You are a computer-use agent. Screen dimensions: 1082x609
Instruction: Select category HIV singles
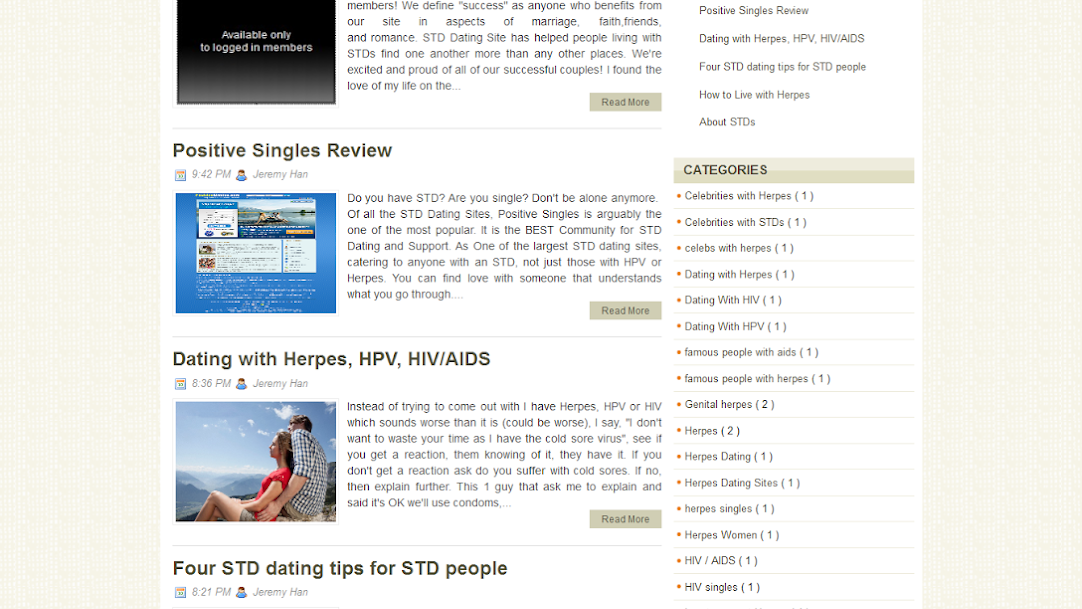point(711,588)
